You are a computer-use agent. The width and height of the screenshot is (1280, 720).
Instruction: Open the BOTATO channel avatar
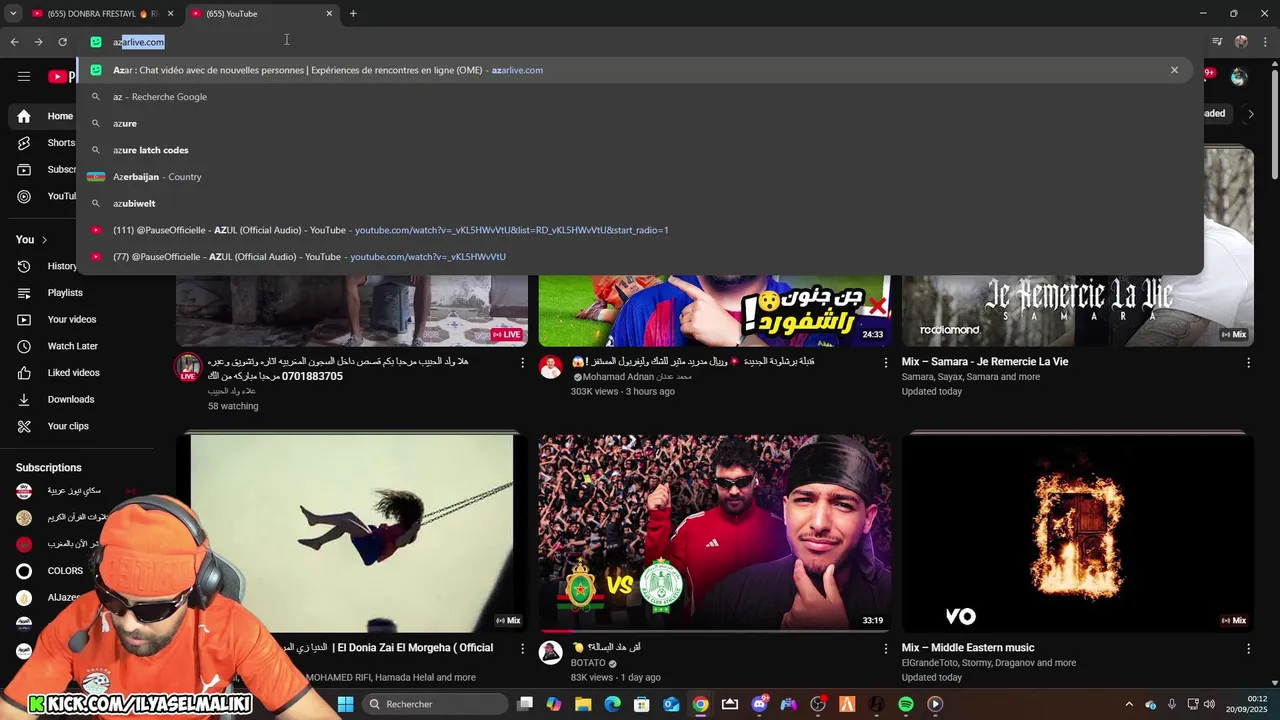click(550, 653)
